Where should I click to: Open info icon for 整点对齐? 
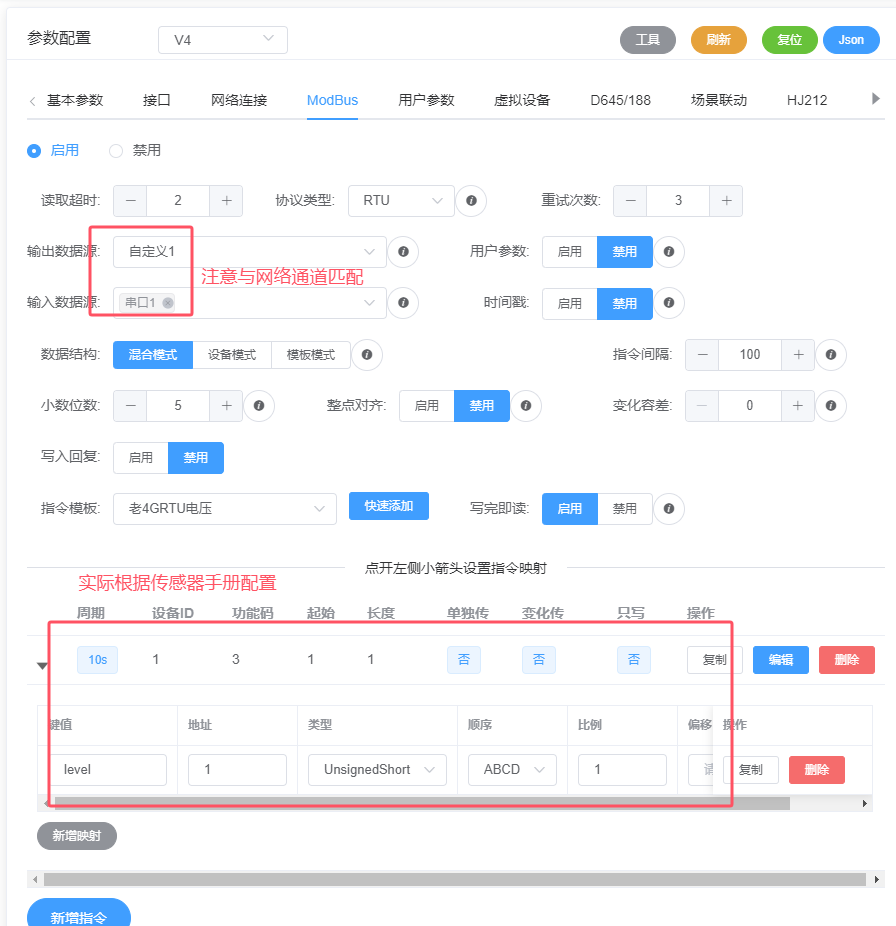pos(526,406)
